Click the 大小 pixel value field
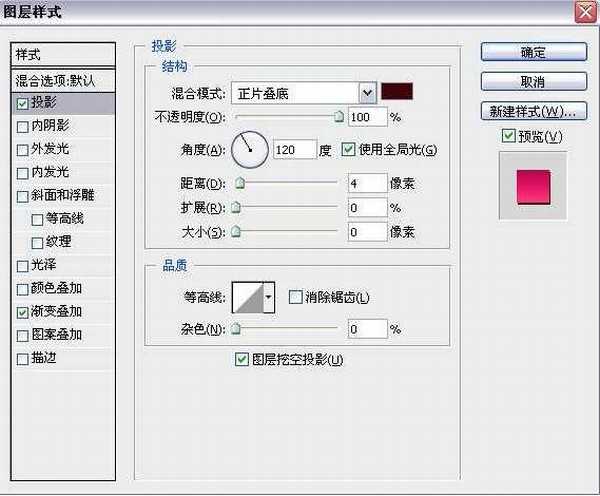This screenshot has height=496, width=600. coord(367,232)
